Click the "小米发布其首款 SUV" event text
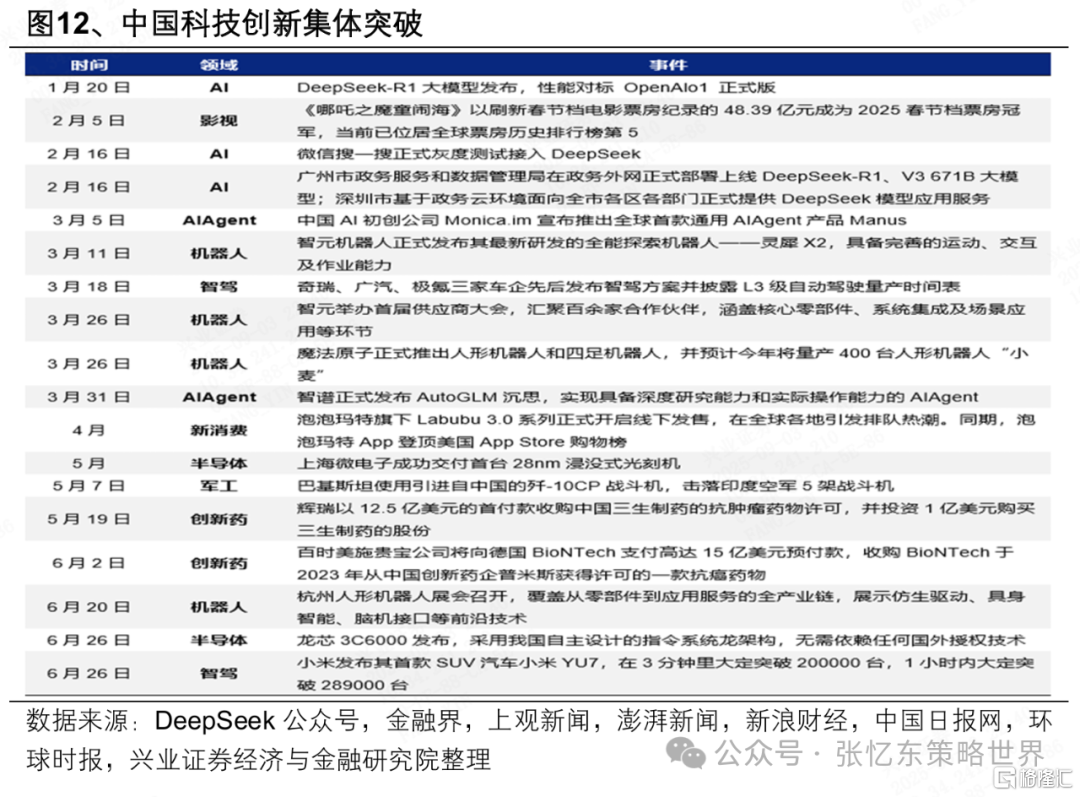The image size is (1080, 797). pyautogui.click(x=665, y=674)
